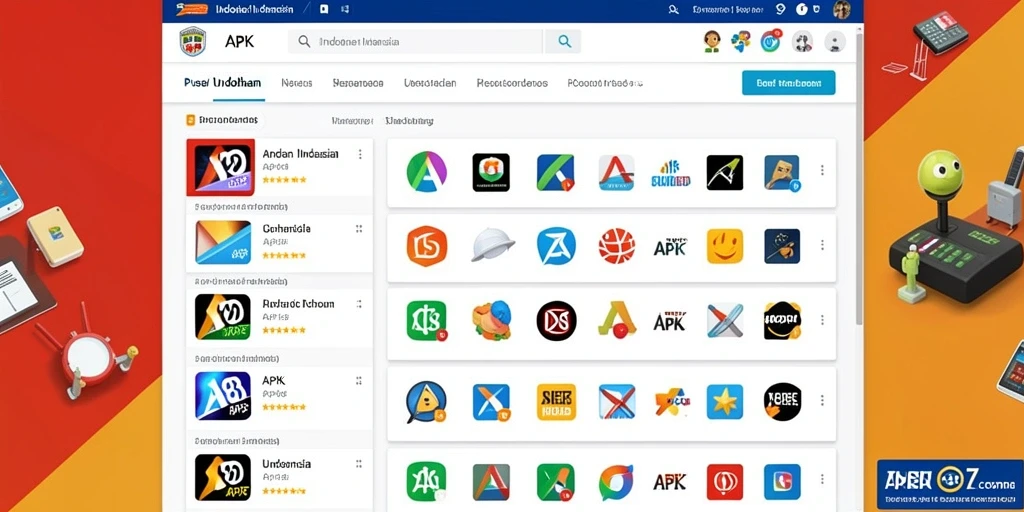1024x512 pixels.
Task: Open the white hard hat app icon
Action: click(493, 245)
